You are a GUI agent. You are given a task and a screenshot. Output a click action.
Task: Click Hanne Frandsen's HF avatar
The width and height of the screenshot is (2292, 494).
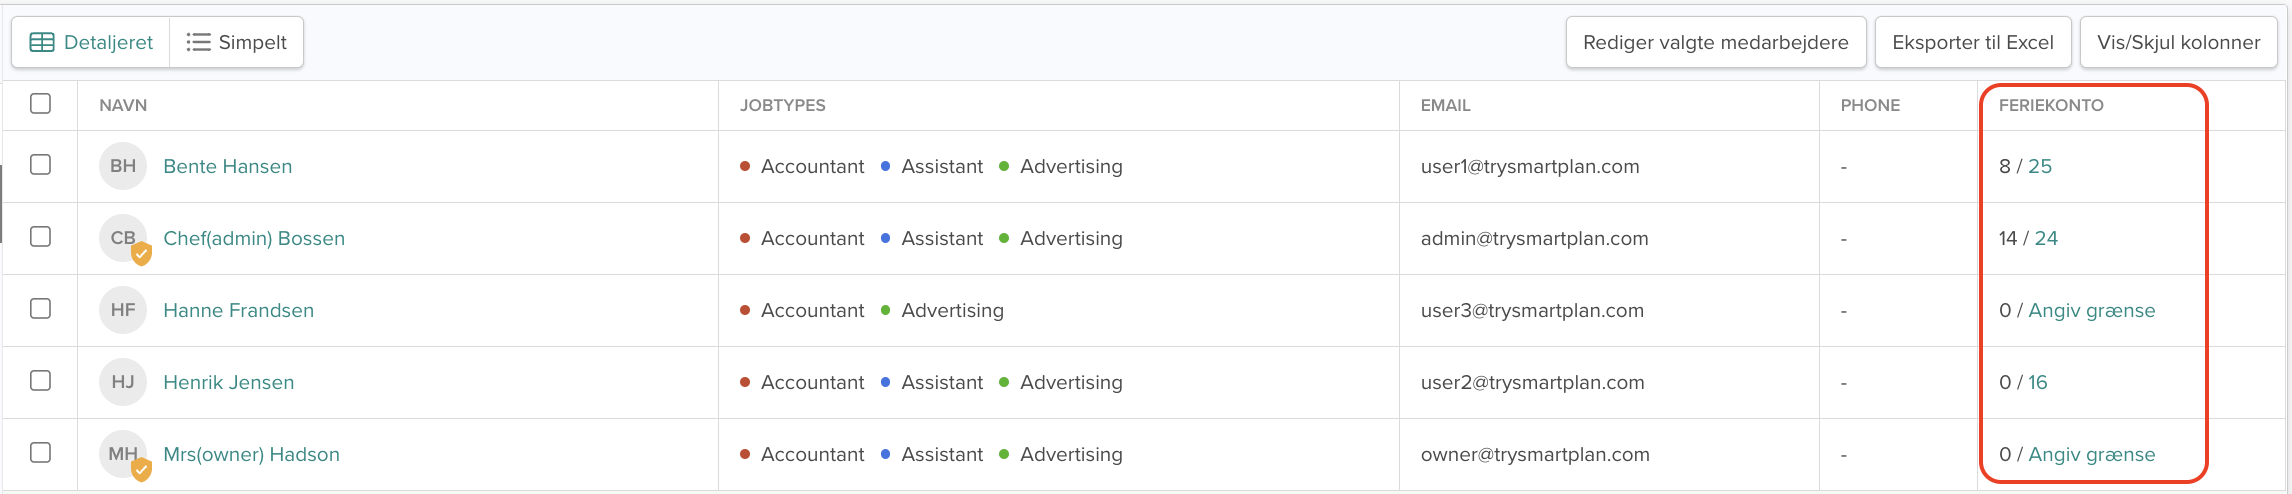tap(123, 310)
